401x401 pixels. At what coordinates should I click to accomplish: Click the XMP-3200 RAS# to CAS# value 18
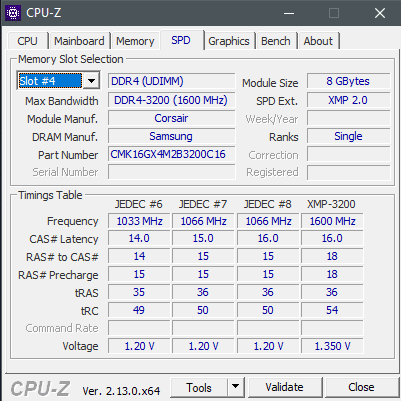coord(332,256)
